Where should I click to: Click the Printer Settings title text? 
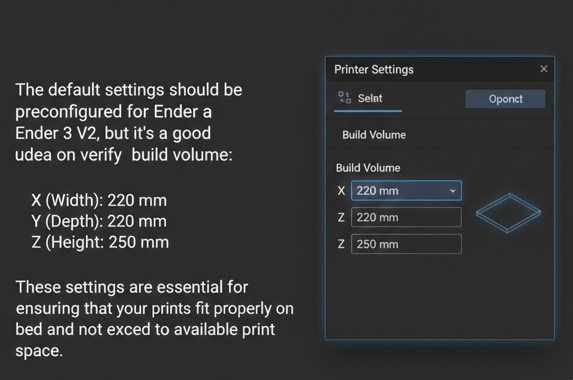tap(374, 69)
